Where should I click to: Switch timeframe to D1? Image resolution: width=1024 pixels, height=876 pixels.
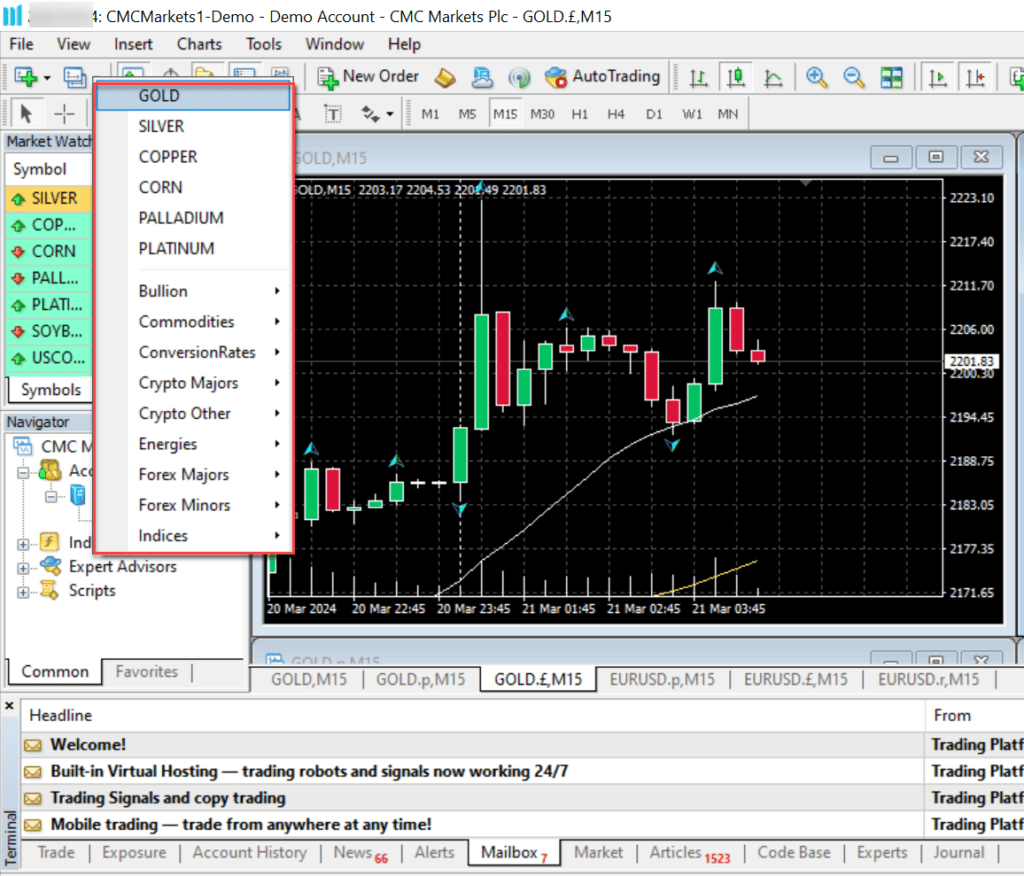tap(654, 114)
